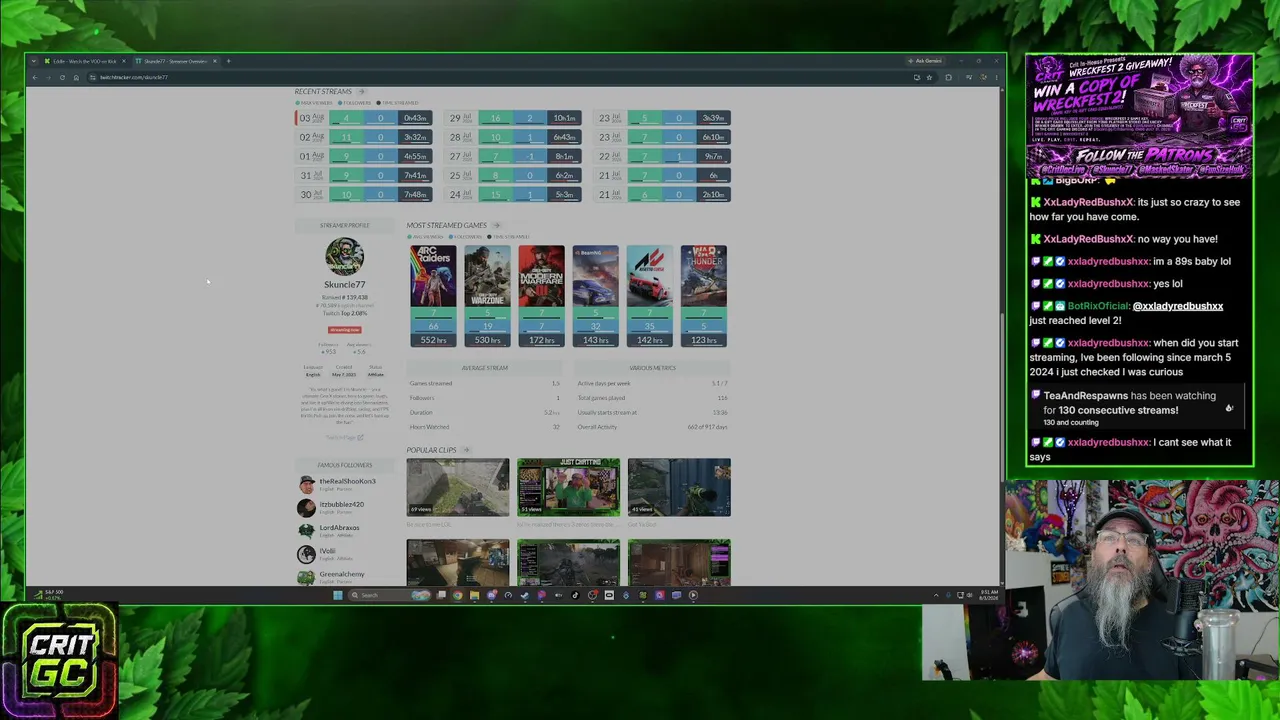Open Ask Gemini in the browser
Viewport: 1280px width, 720px height.
(x=927, y=61)
